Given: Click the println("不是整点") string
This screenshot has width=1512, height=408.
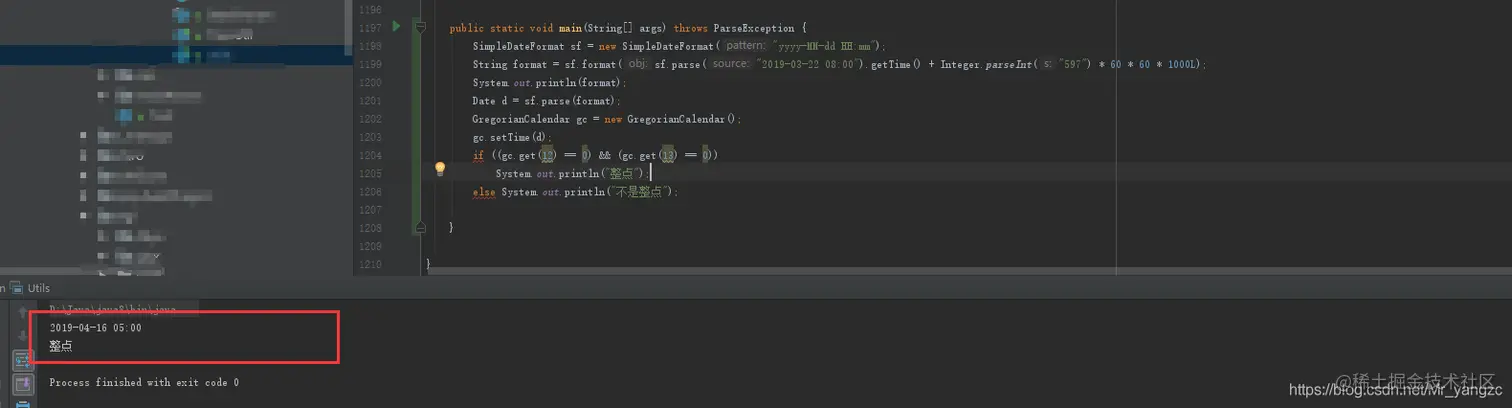Looking at the screenshot, I should click(x=635, y=191).
